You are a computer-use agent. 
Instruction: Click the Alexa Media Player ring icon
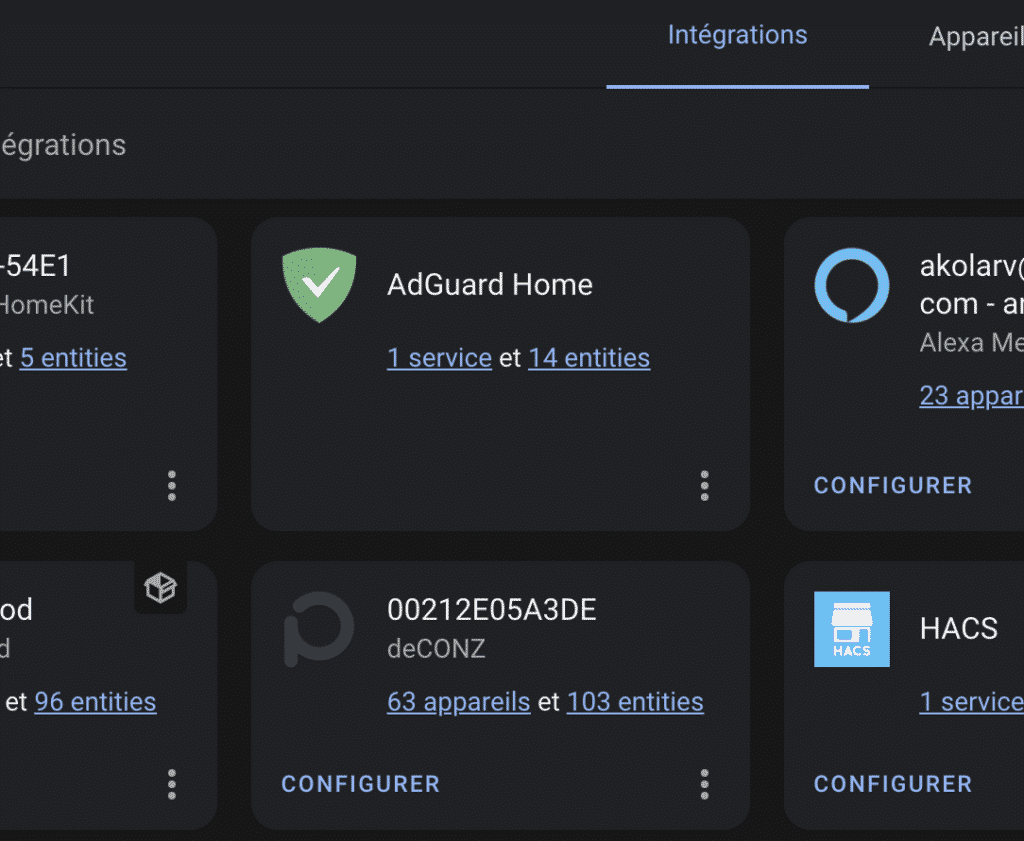point(852,285)
